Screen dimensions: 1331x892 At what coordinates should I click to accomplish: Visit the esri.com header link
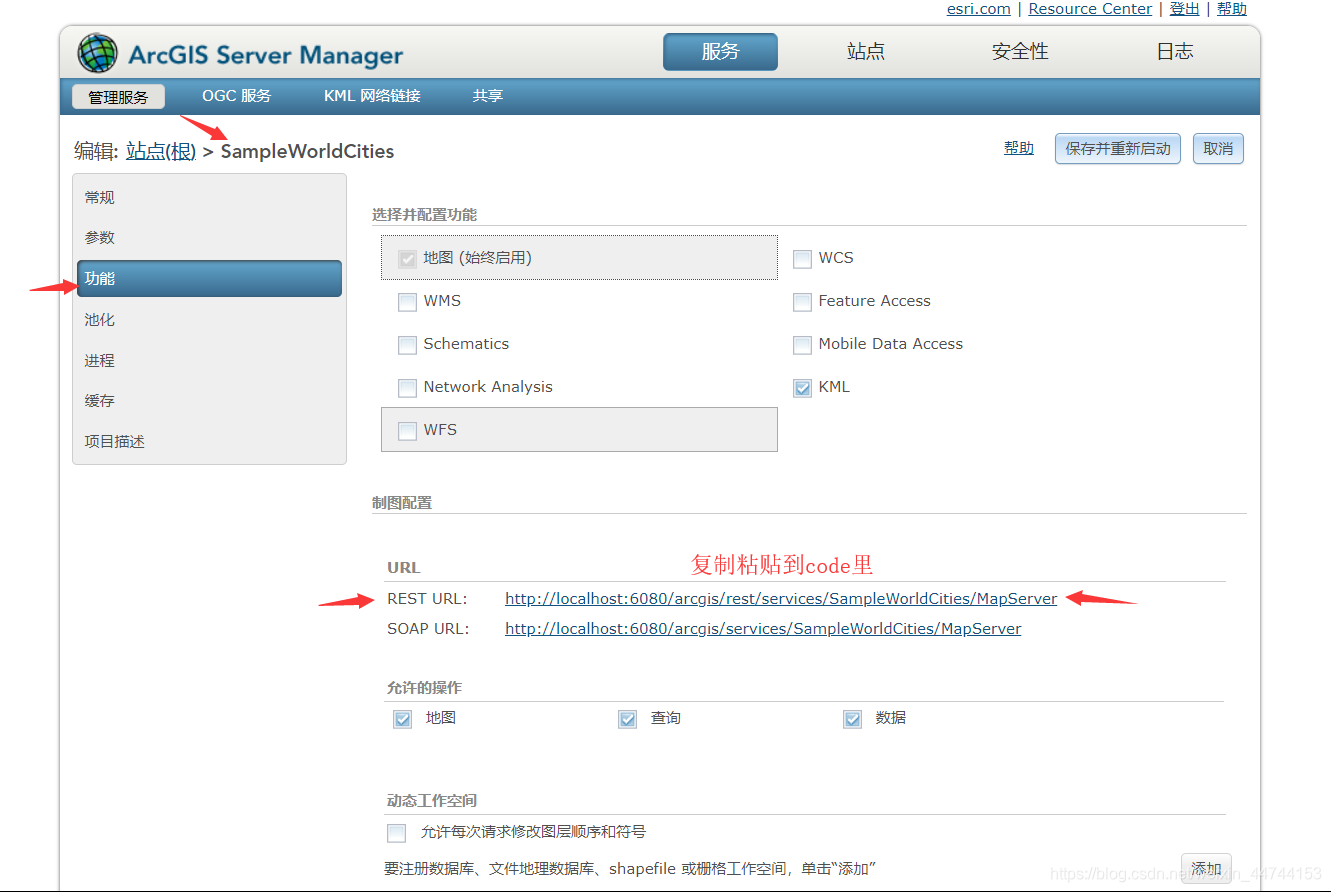pyautogui.click(x=979, y=9)
